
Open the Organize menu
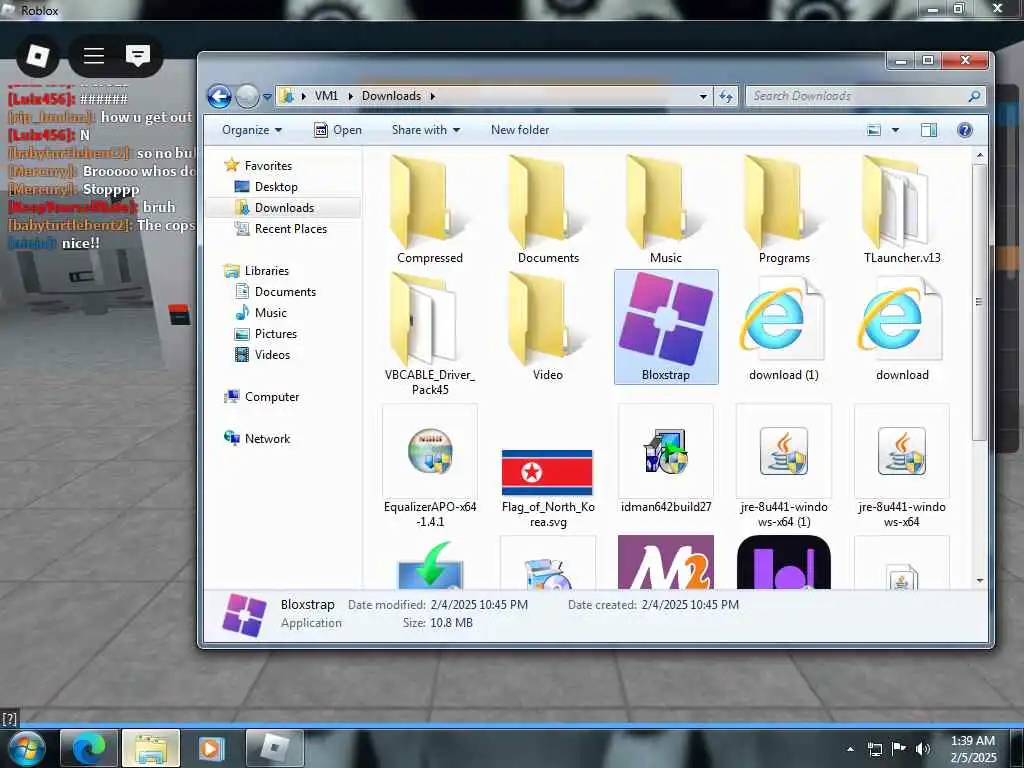pyautogui.click(x=251, y=130)
